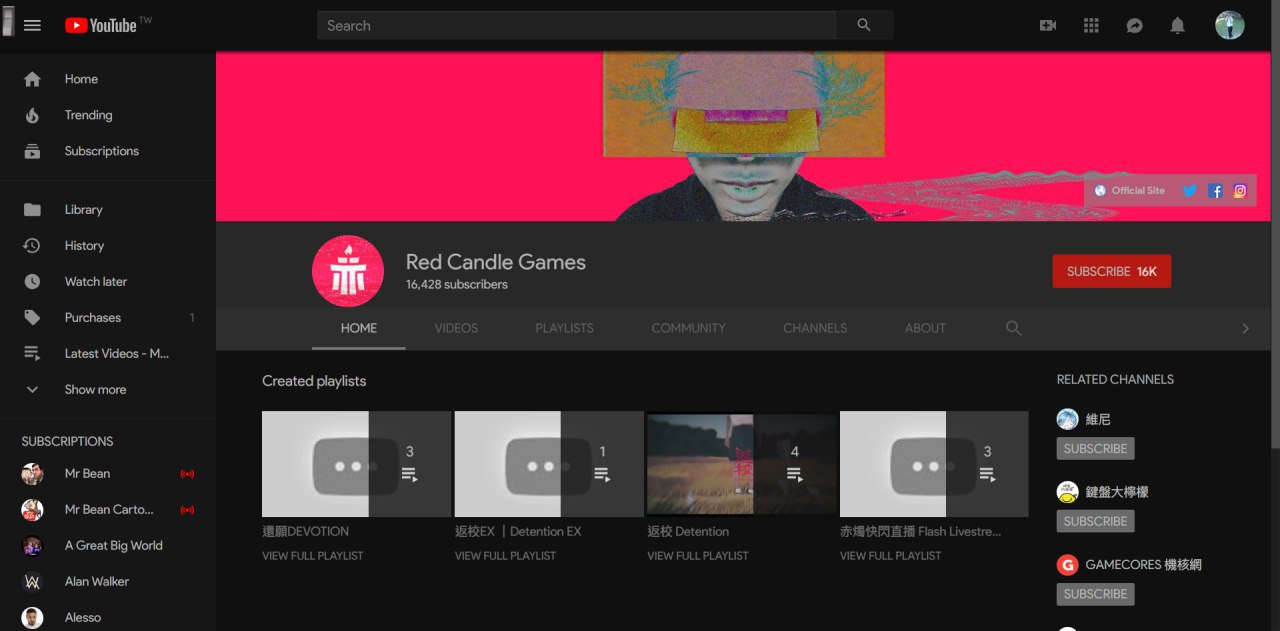Subscribe to GAMECORES 機核網 channel
Image resolution: width=1280 pixels, height=631 pixels.
1095,594
